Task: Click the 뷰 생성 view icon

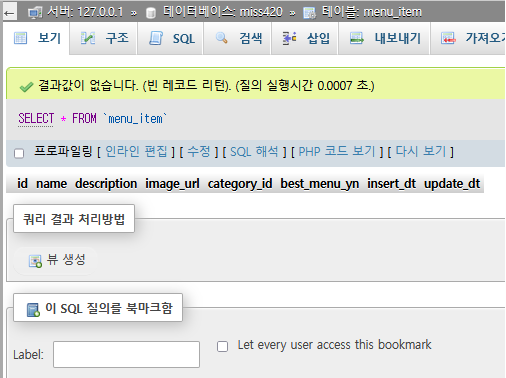Action: pos(35,261)
